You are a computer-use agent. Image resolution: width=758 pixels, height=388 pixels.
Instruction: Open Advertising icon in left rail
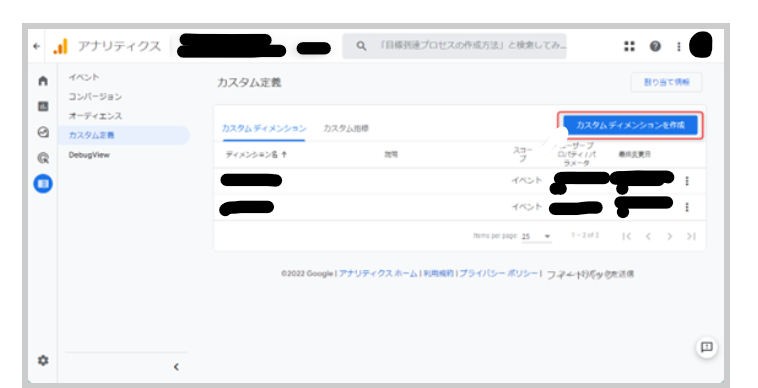pos(43,158)
